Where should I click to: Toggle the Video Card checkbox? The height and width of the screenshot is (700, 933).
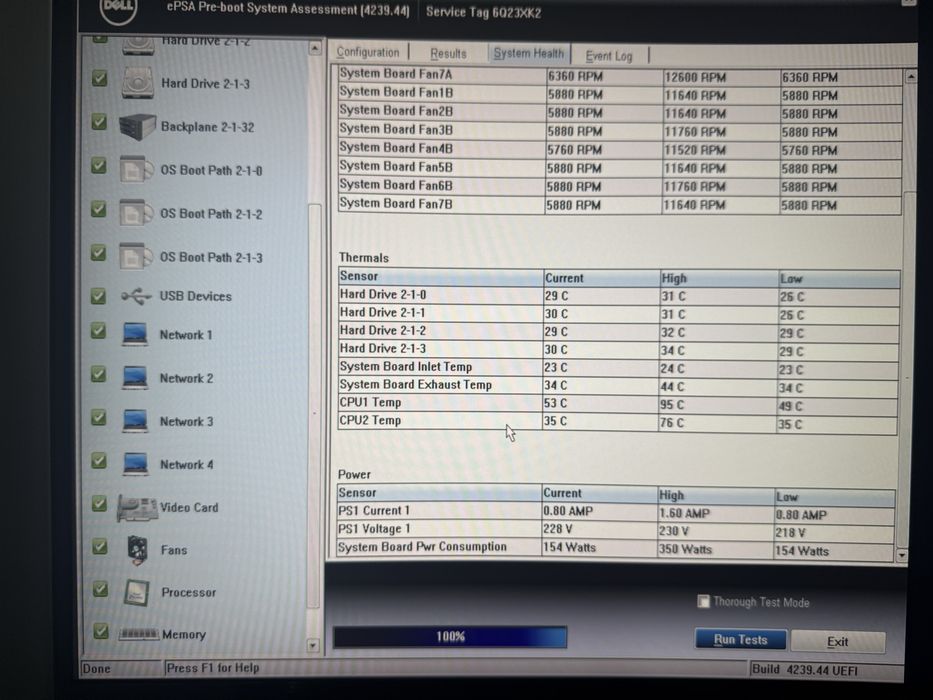click(x=99, y=504)
